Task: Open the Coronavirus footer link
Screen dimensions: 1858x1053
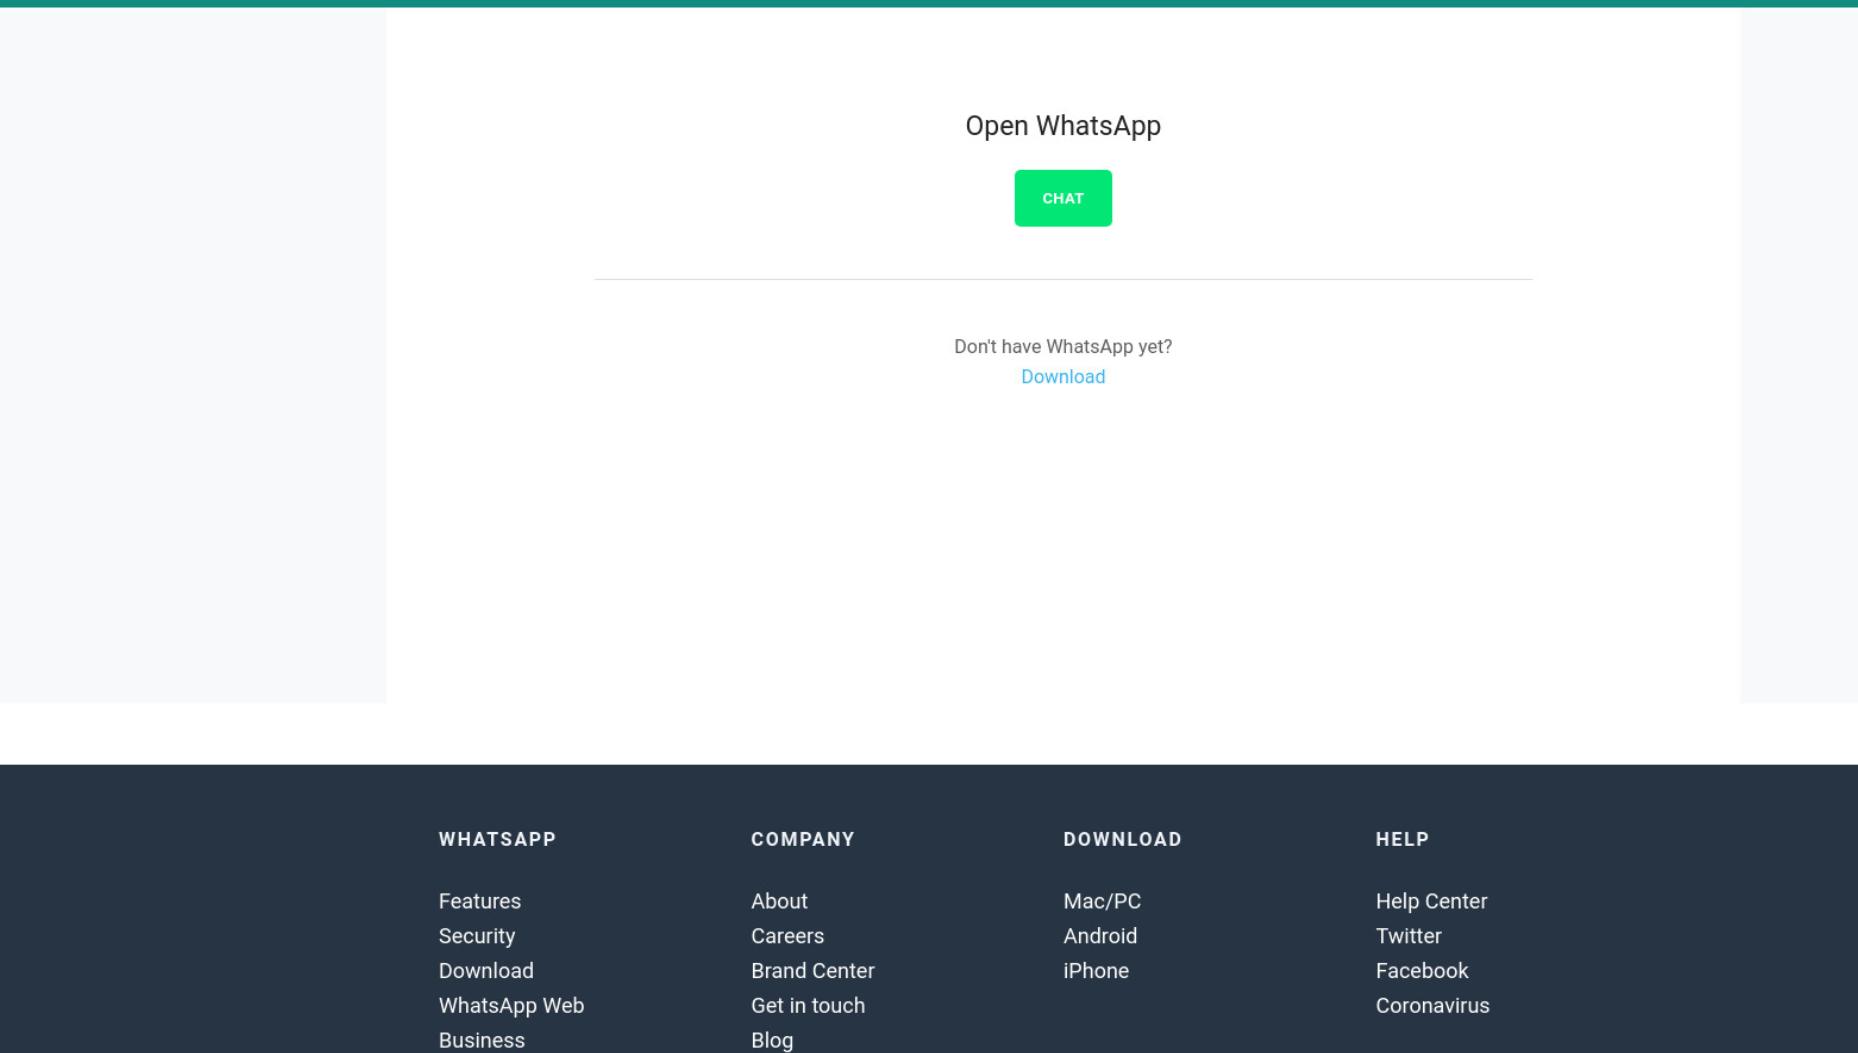Action: tap(1432, 1006)
